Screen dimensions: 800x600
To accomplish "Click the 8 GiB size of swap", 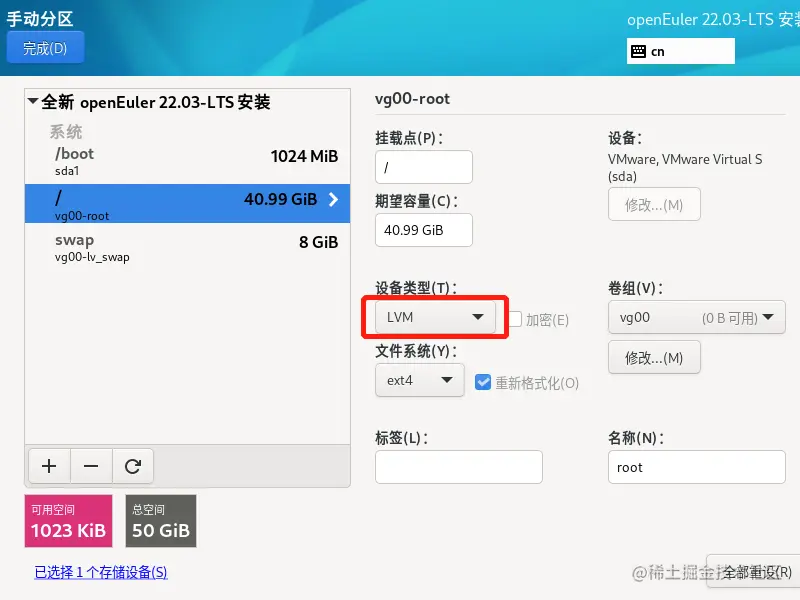I will [x=318, y=242].
